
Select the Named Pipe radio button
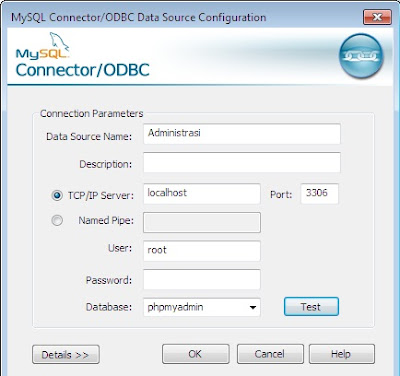pyautogui.click(x=57, y=220)
